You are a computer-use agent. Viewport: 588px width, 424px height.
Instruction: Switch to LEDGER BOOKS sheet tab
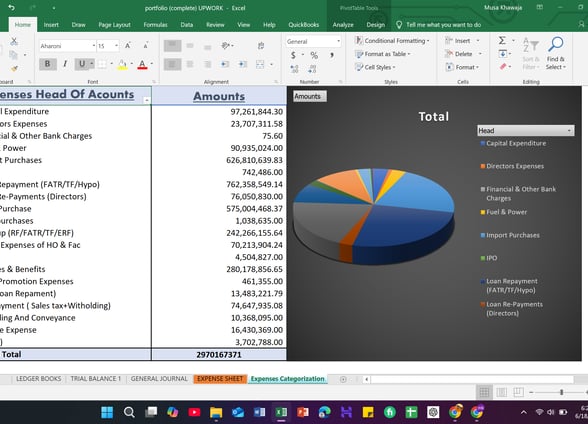coord(38,379)
